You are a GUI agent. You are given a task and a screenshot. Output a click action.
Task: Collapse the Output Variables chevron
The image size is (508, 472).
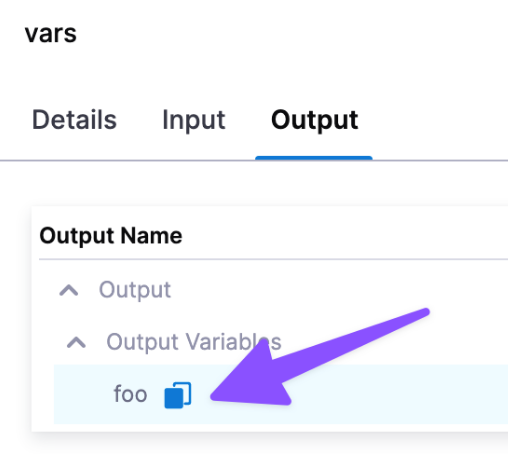point(76,342)
